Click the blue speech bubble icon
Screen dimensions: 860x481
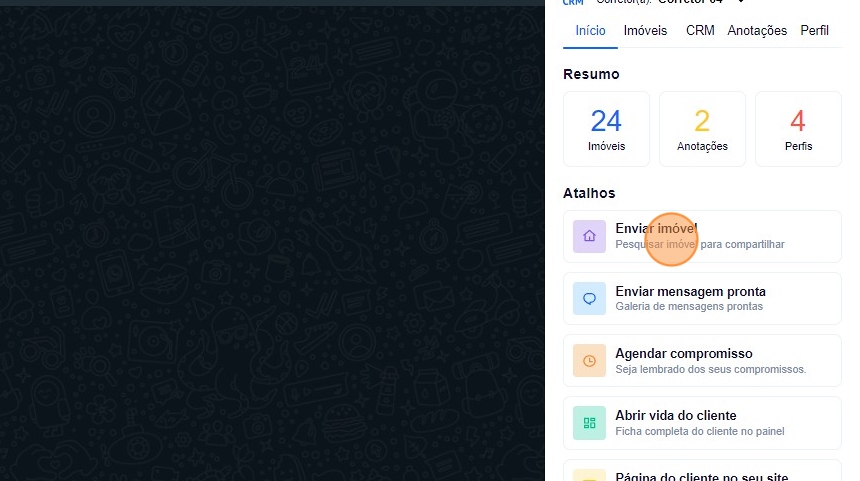click(x=589, y=299)
